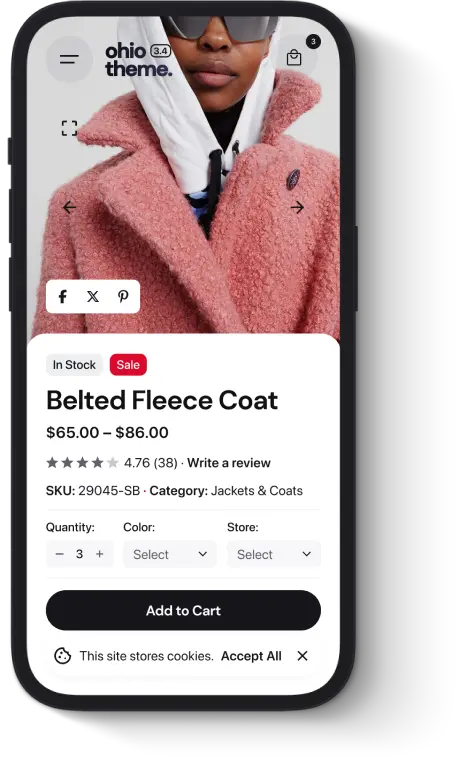The width and height of the screenshot is (468, 760).
Task: Click the ohio theme logo
Action: pyautogui.click(x=139, y=60)
